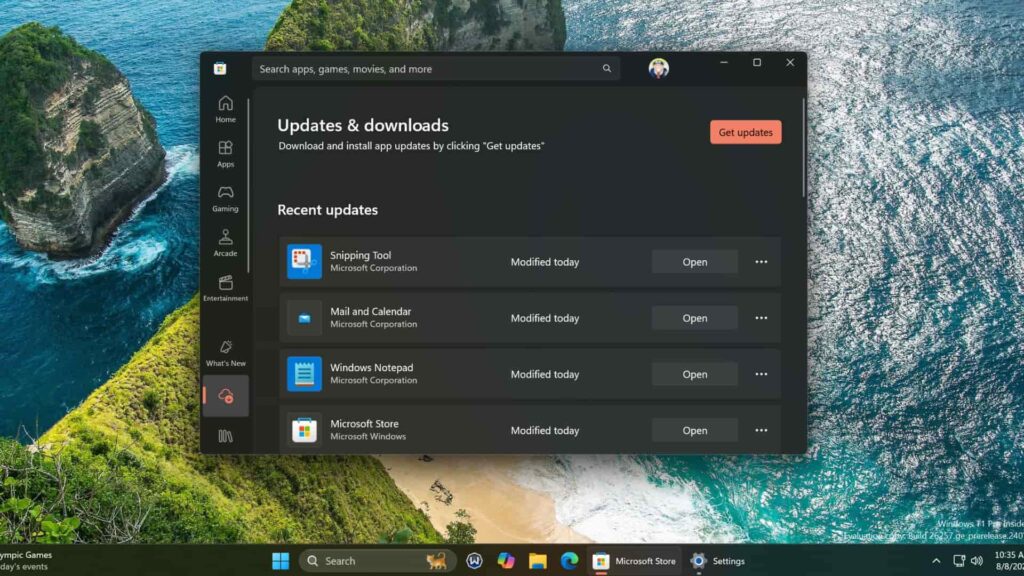Open more options for Windows Notepad
The image size is (1024, 576).
click(761, 373)
